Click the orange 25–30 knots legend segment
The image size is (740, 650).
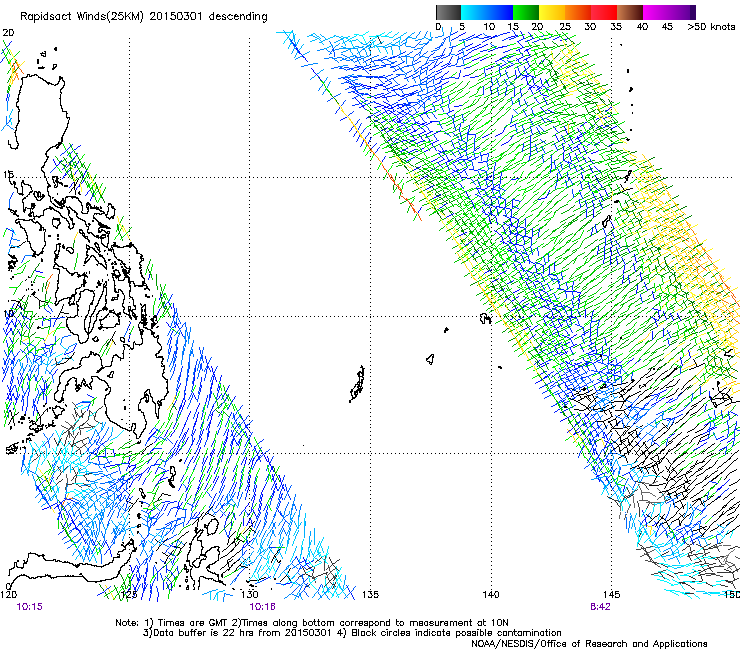(578, 12)
